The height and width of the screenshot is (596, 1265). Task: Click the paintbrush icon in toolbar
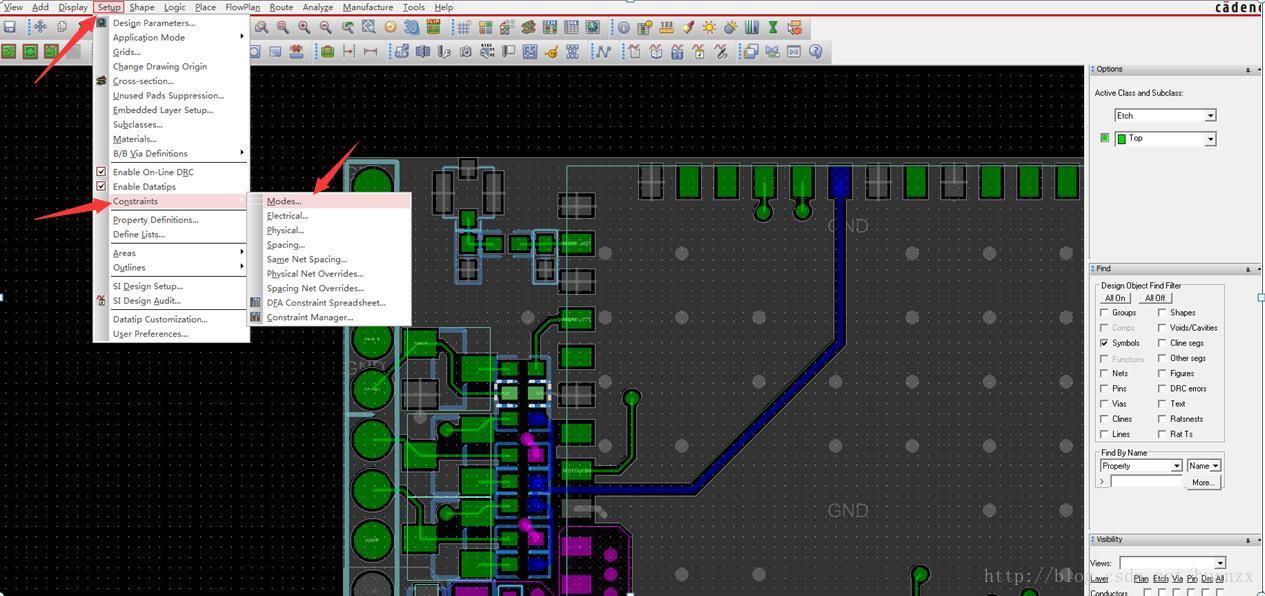point(688,27)
